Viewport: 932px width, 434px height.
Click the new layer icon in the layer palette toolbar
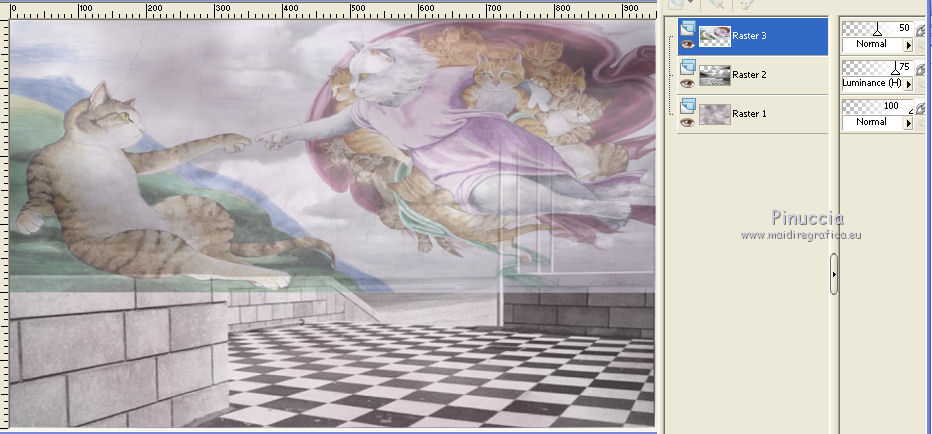tap(676, 4)
